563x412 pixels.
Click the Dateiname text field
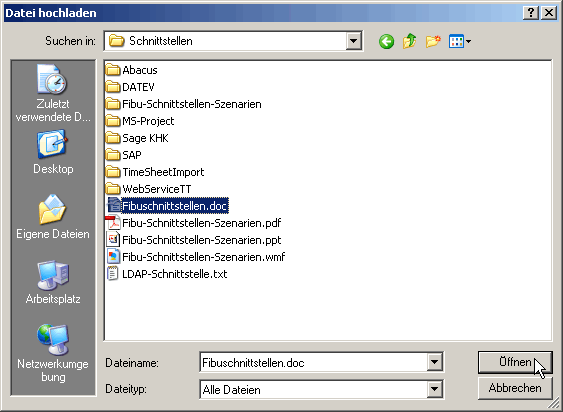pyautogui.click(x=314, y=362)
